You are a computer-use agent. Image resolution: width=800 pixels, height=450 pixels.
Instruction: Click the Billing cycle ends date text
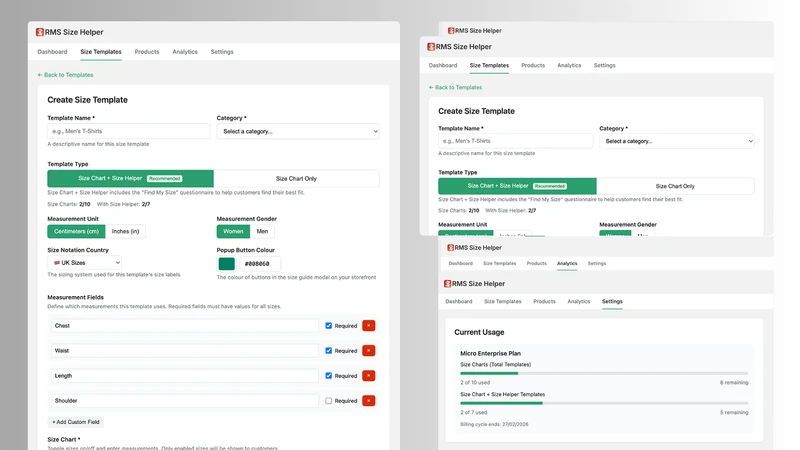[x=494, y=424]
